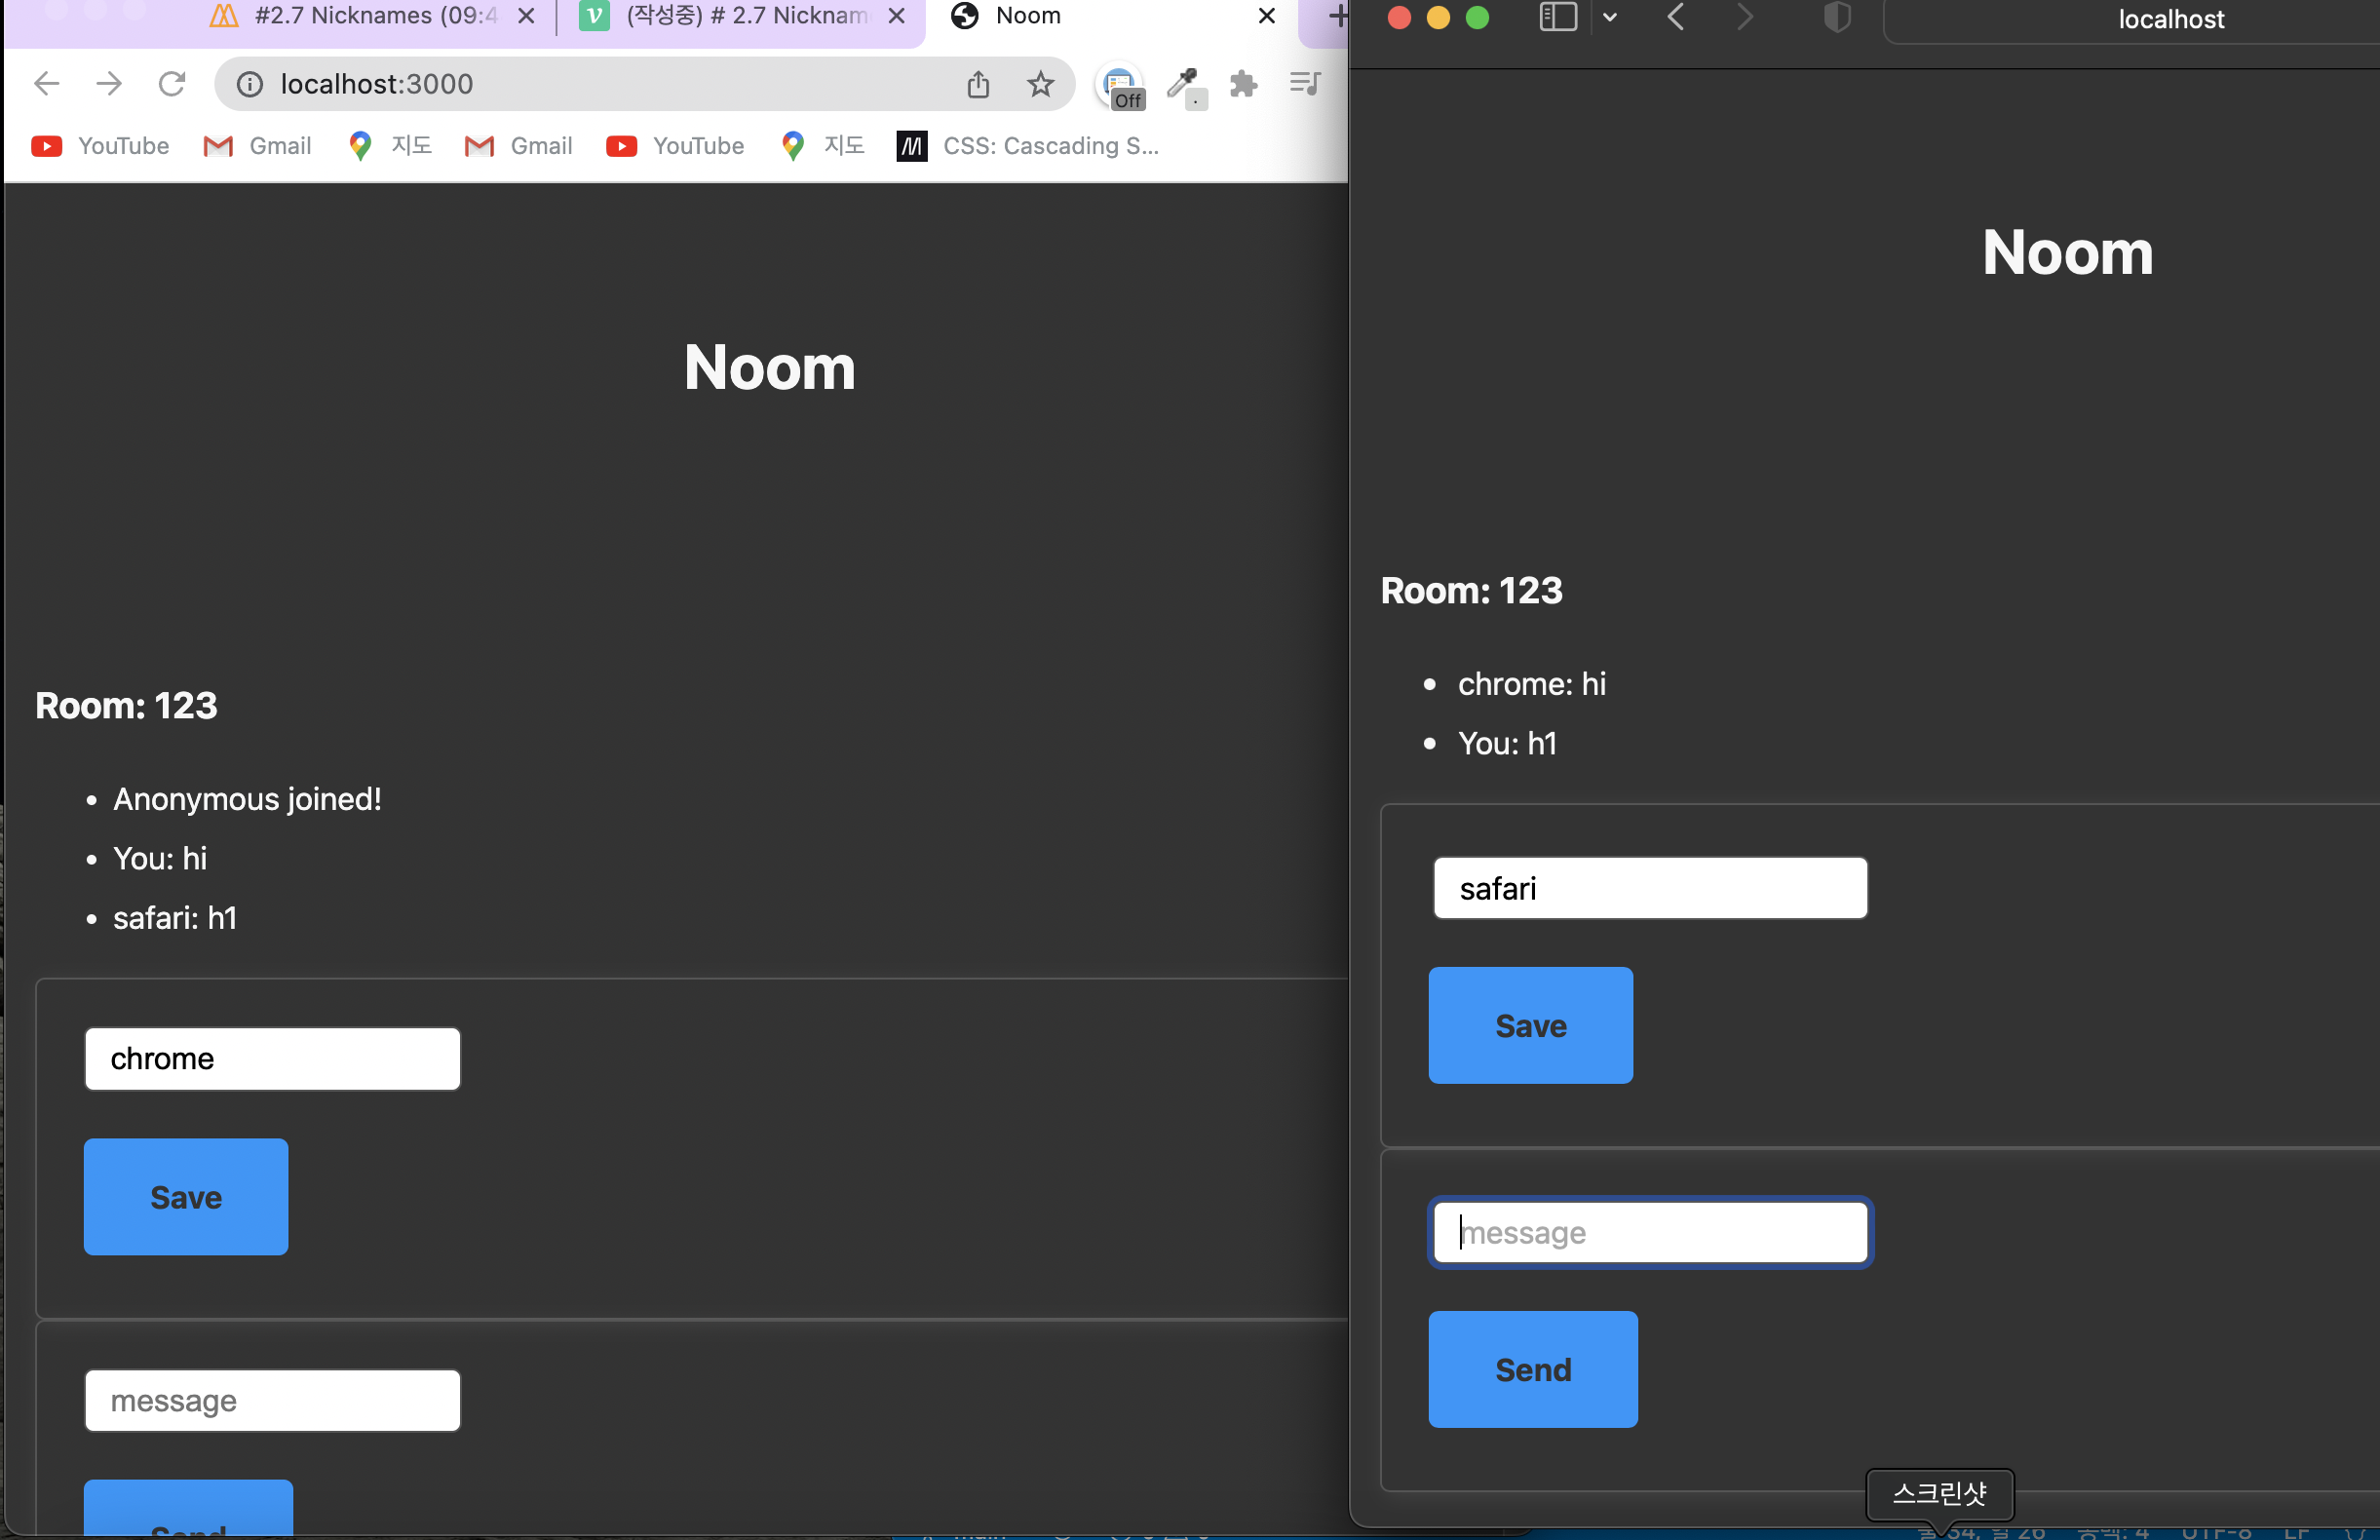Open the Chrome extensions puzzle icon
The height and width of the screenshot is (1540, 2380).
1243,84
